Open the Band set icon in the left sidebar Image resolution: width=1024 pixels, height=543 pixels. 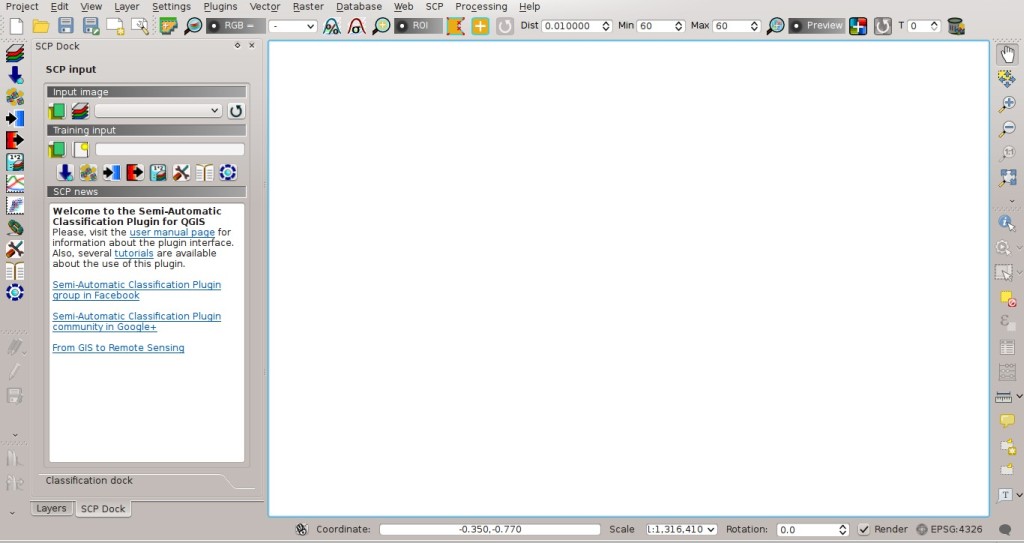pyautogui.click(x=14, y=53)
